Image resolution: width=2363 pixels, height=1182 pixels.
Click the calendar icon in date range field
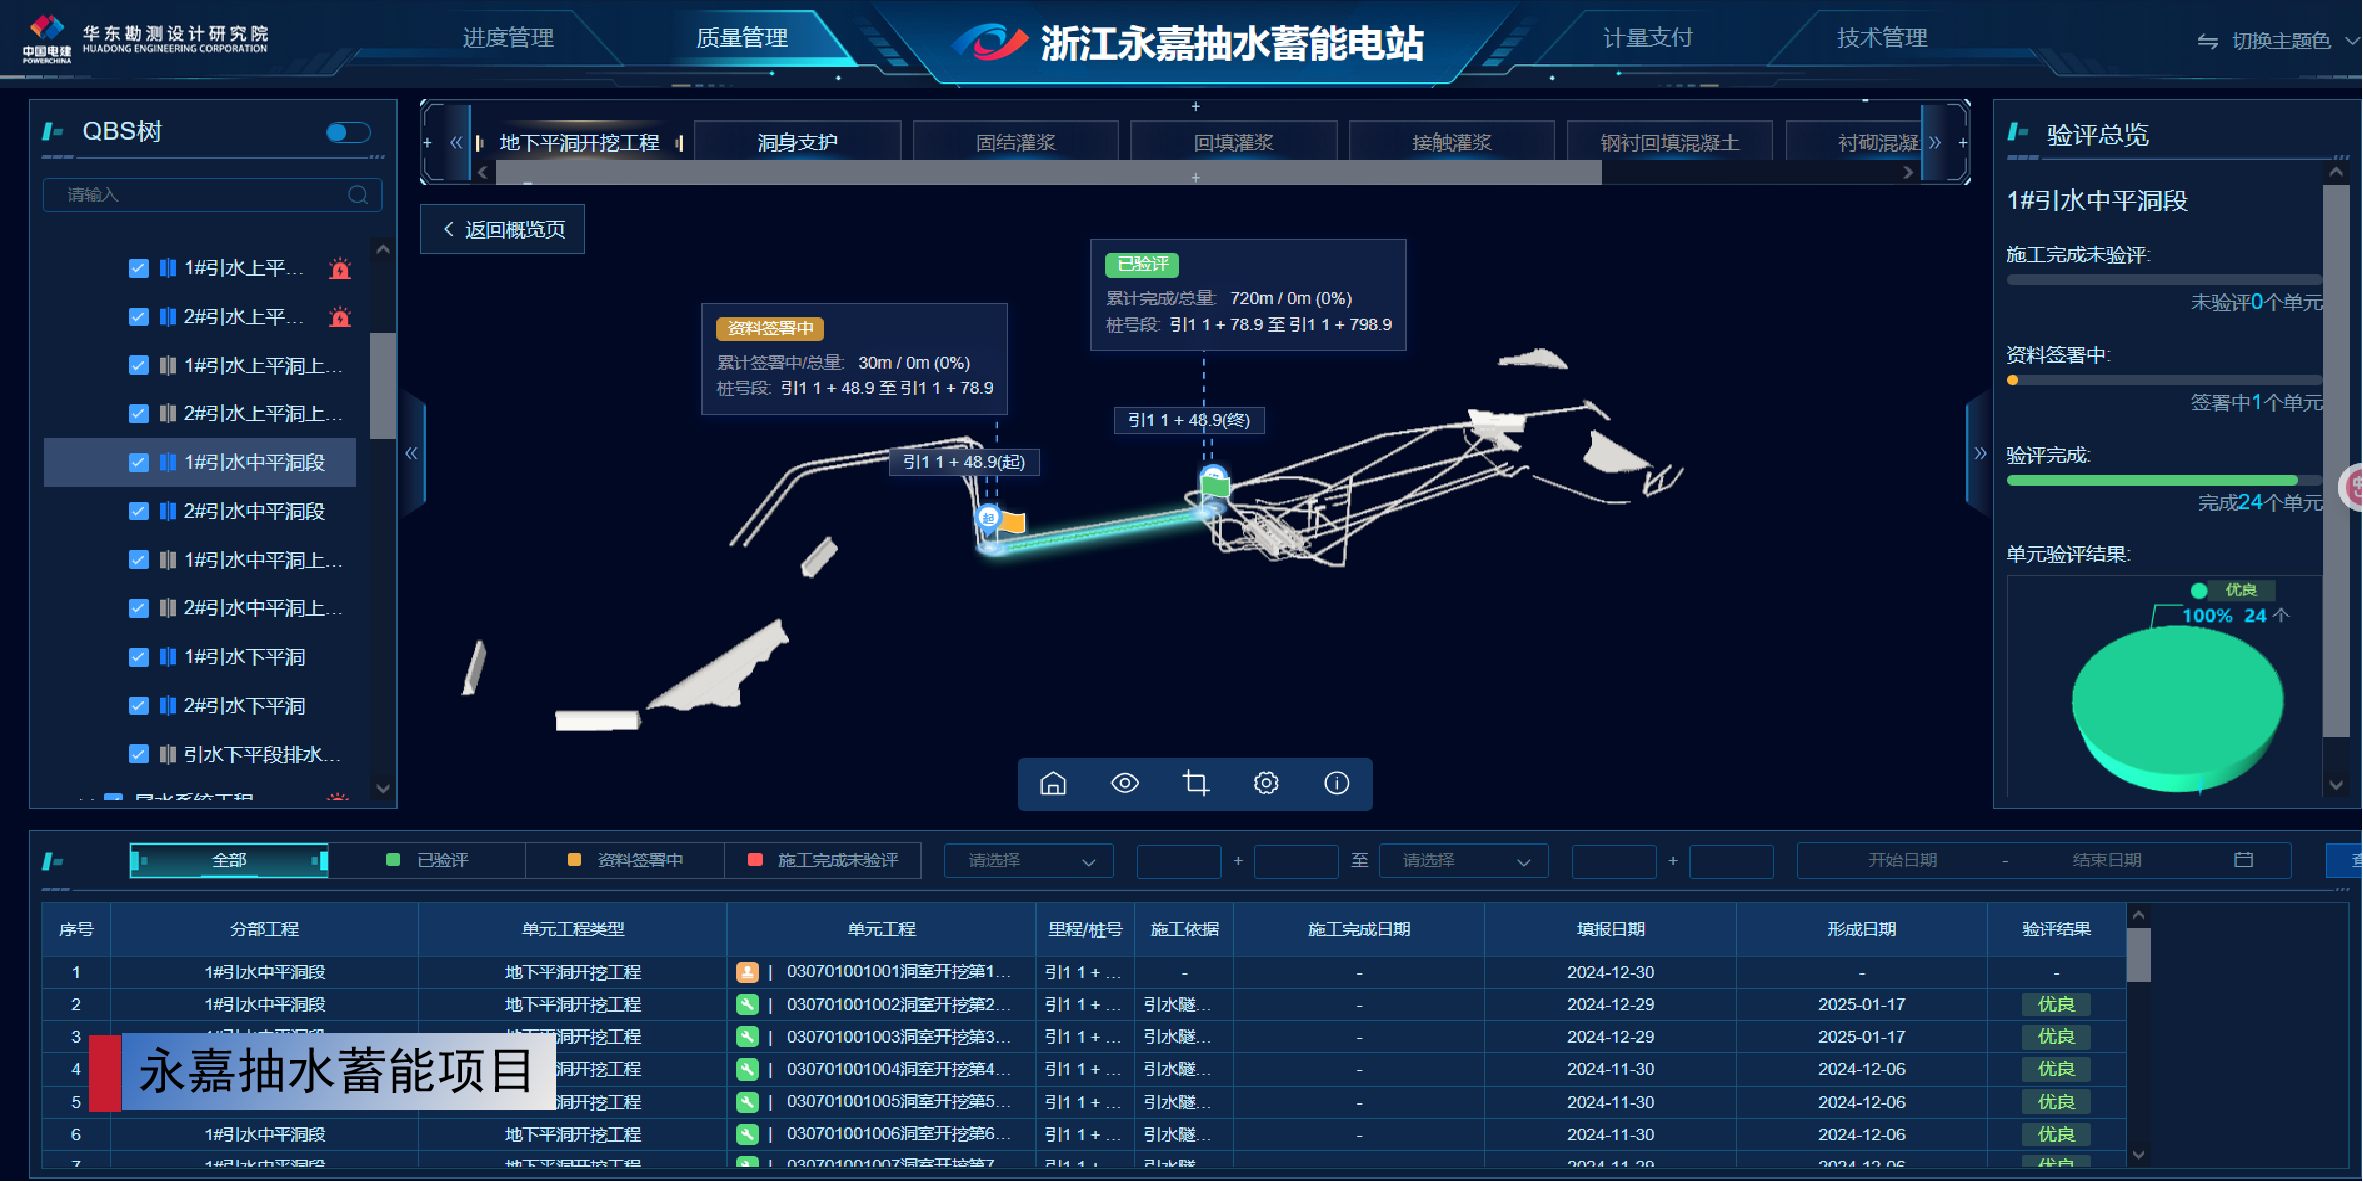click(x=2243, y=860)
